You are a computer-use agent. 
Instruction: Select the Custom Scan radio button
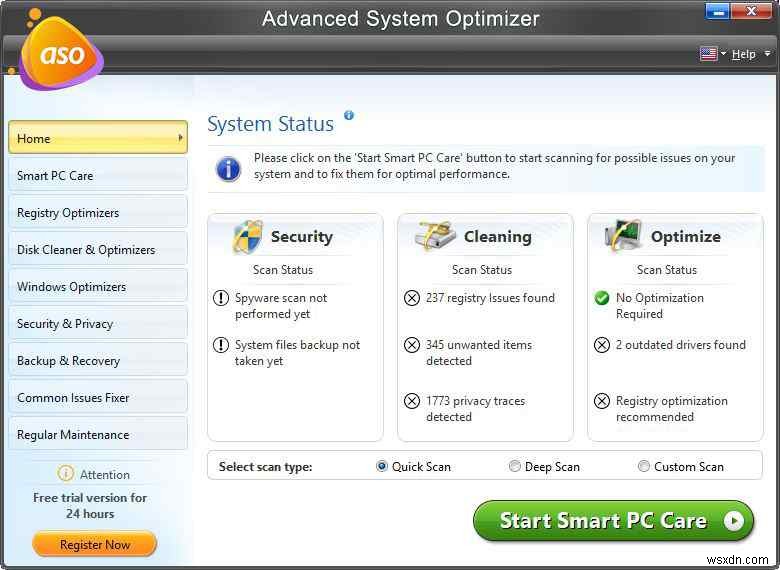tap(644, 466)
